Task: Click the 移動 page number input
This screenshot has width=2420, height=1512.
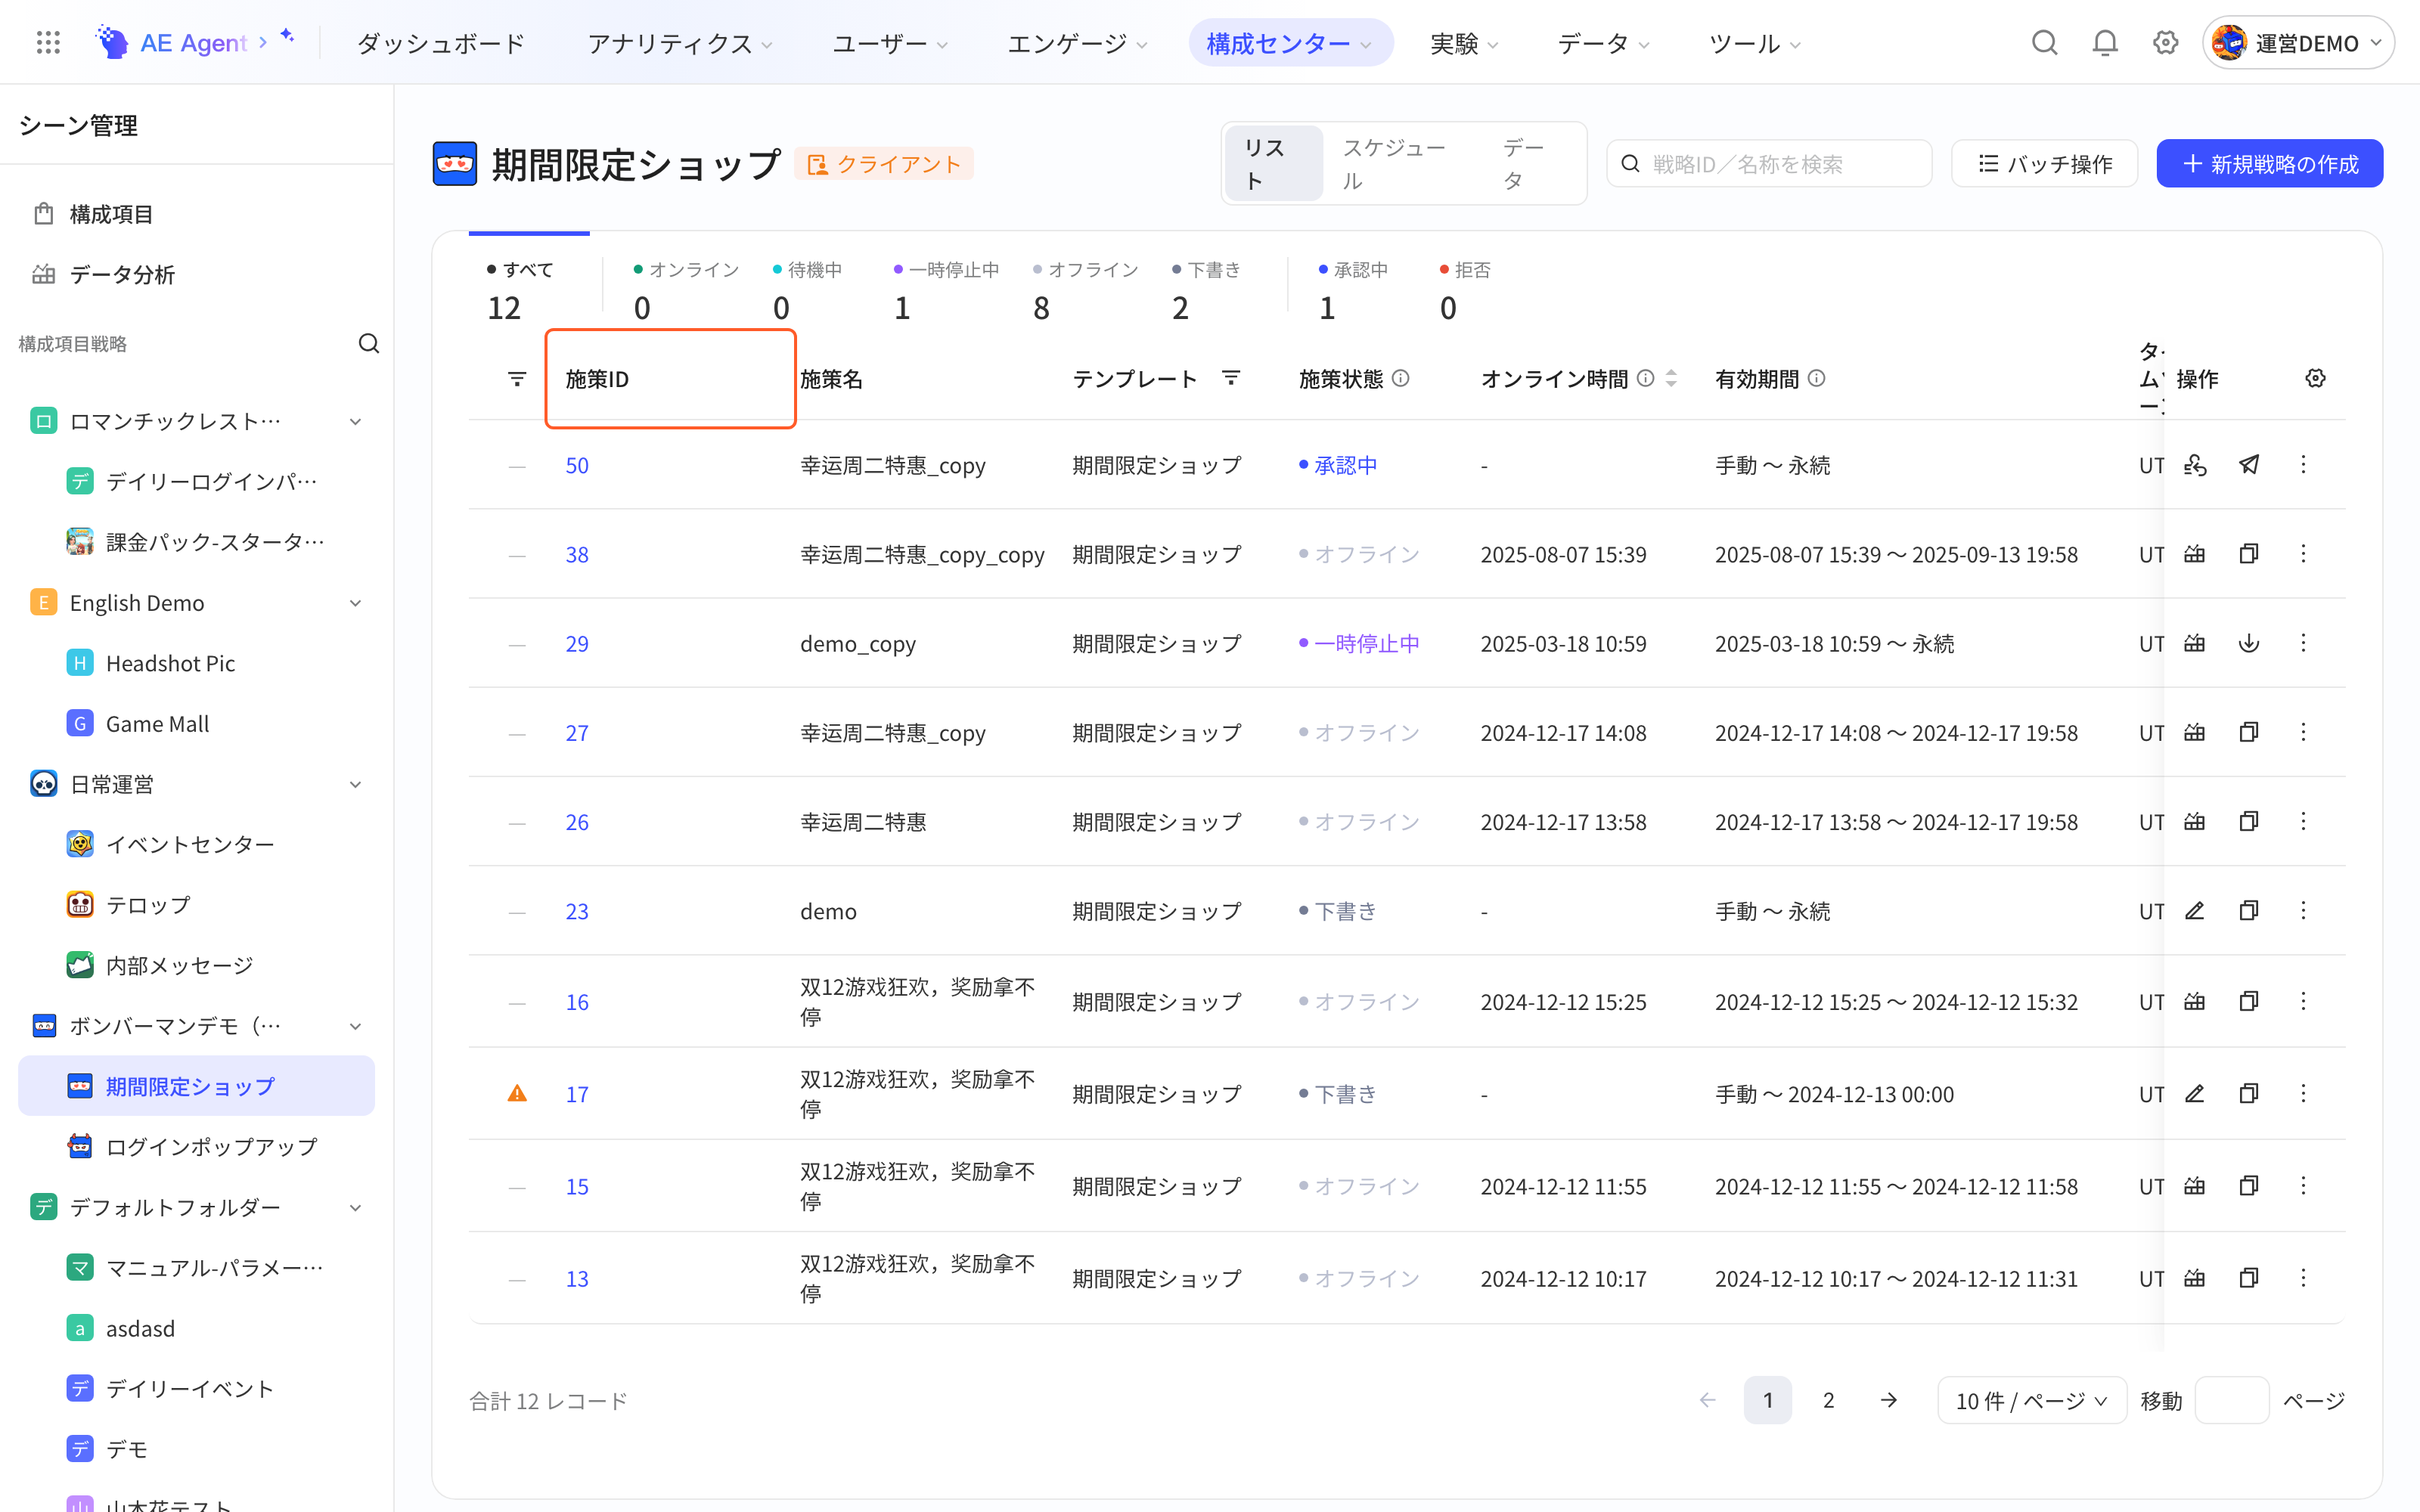Action: coord(2232,1400)
